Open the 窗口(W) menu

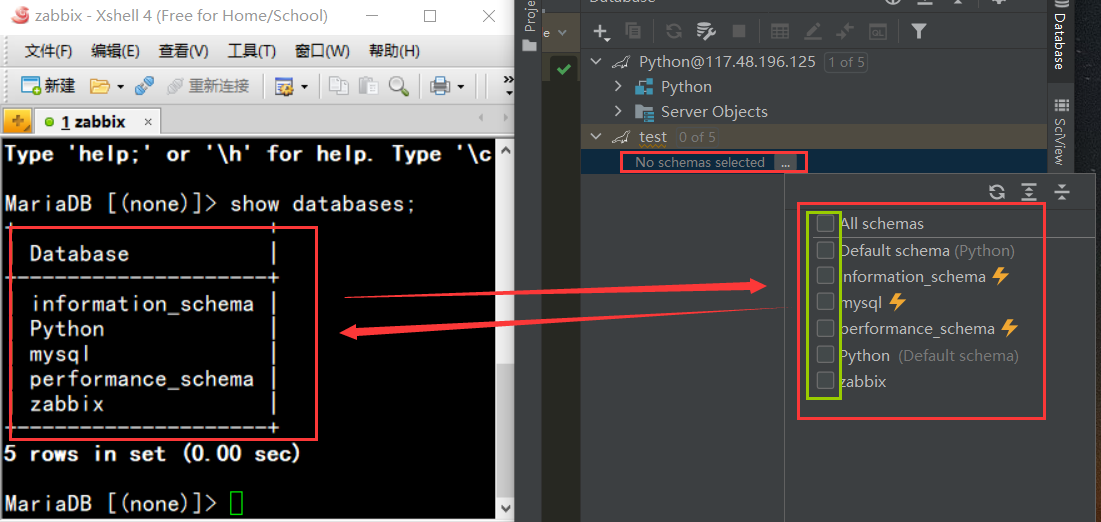coord(322,51)
